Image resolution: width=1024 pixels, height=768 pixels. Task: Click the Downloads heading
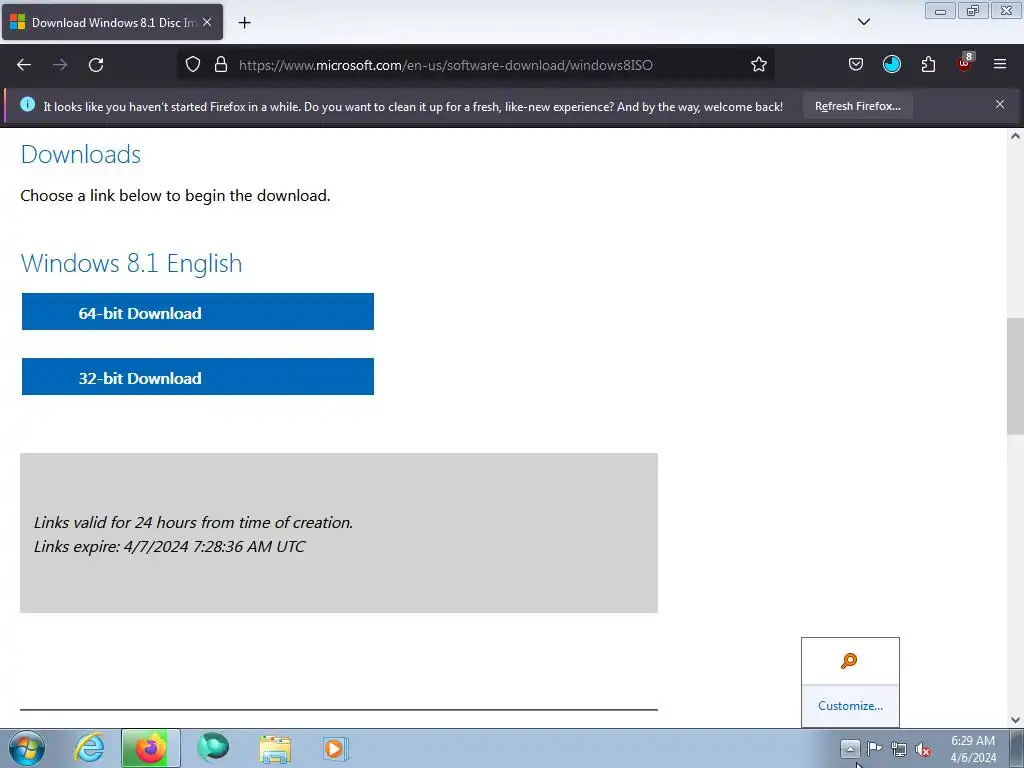point(81,155)
